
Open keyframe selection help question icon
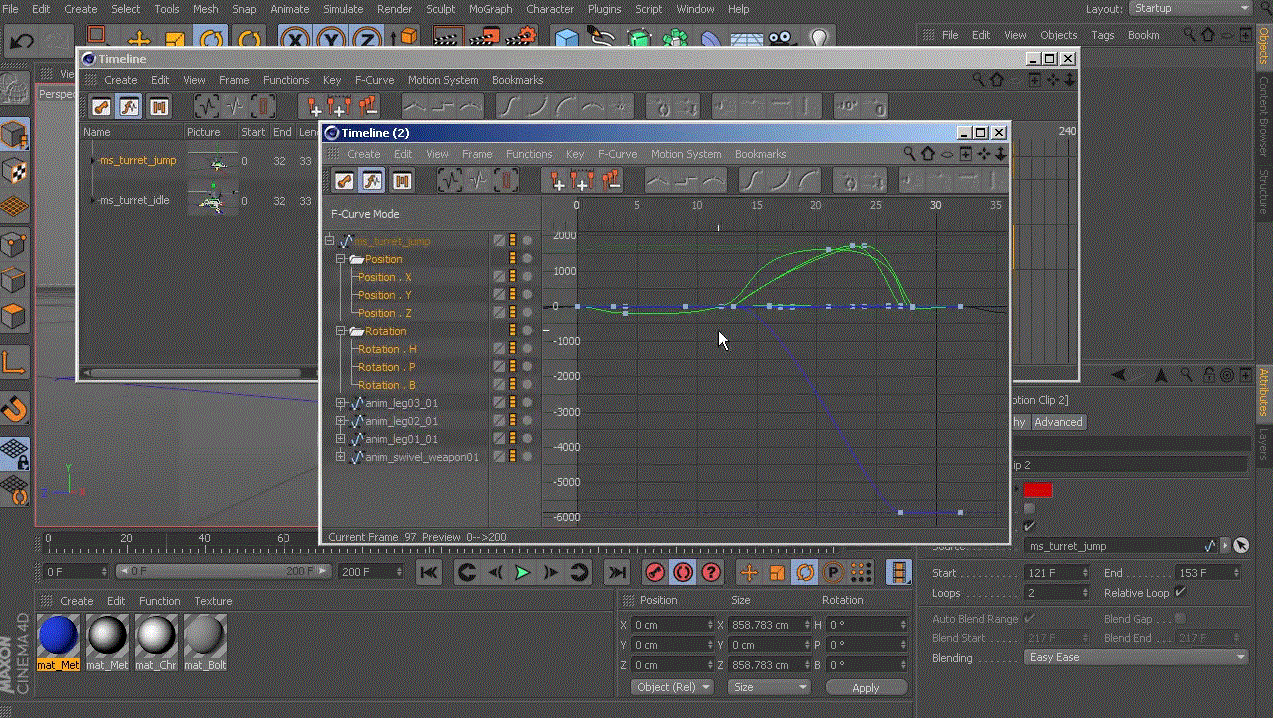(711, 572)
